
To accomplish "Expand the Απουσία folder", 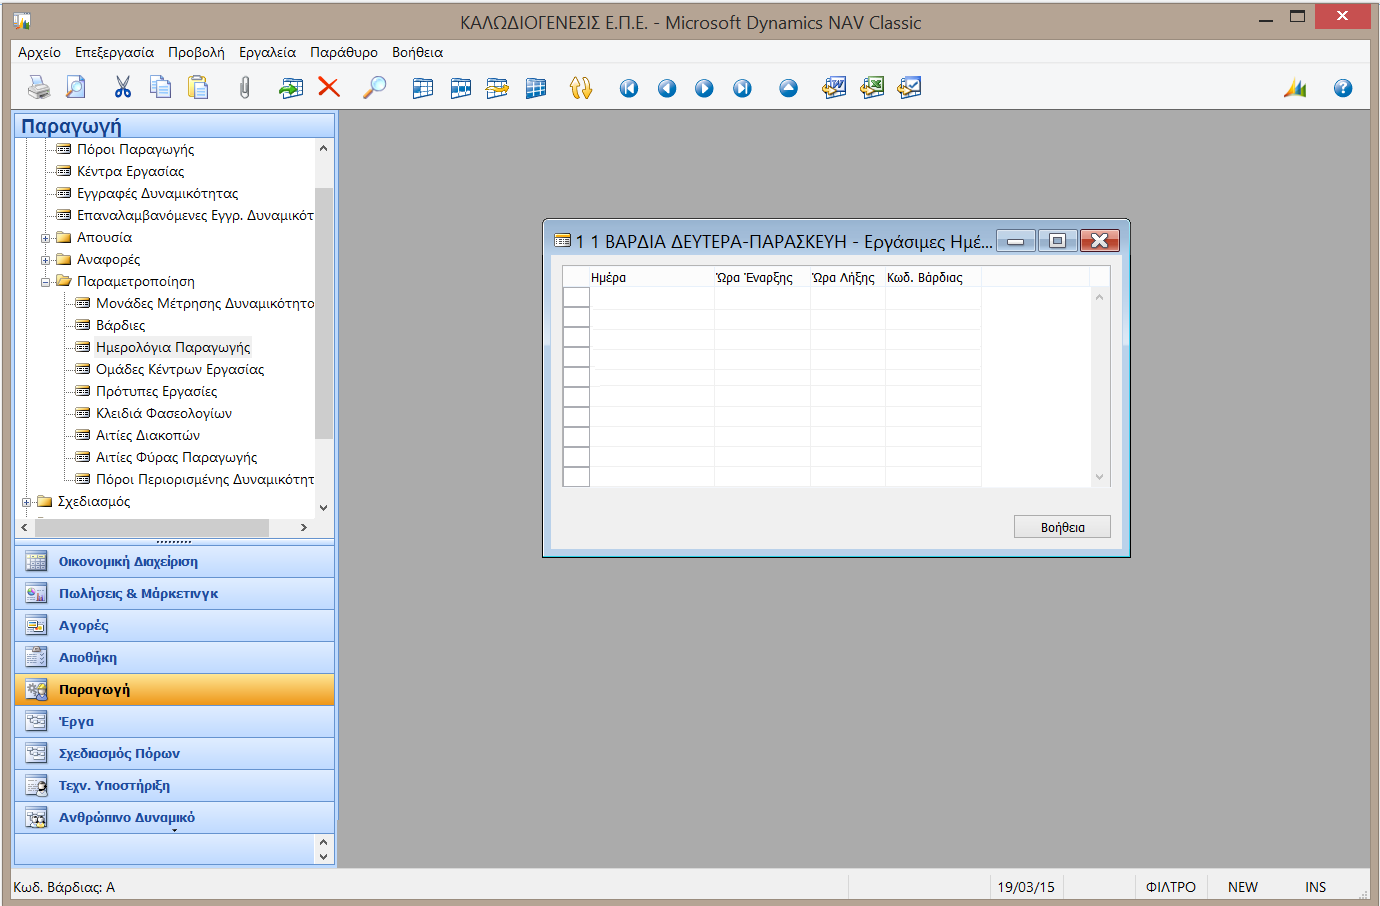I will click(45, 238).
